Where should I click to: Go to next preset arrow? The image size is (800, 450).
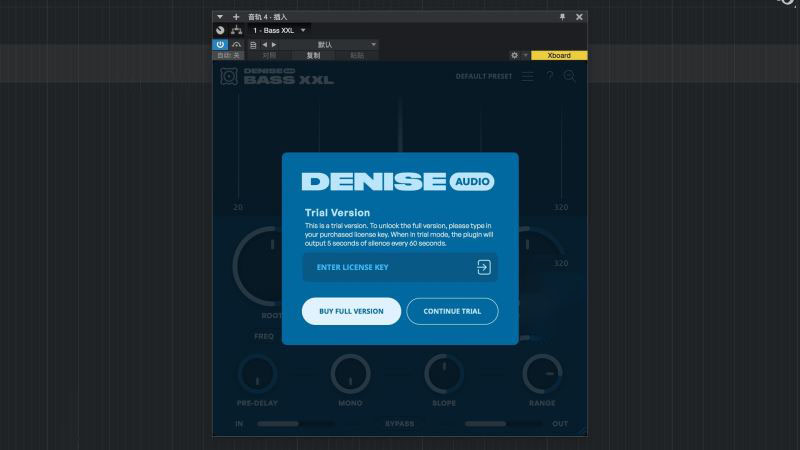point(274,45)
